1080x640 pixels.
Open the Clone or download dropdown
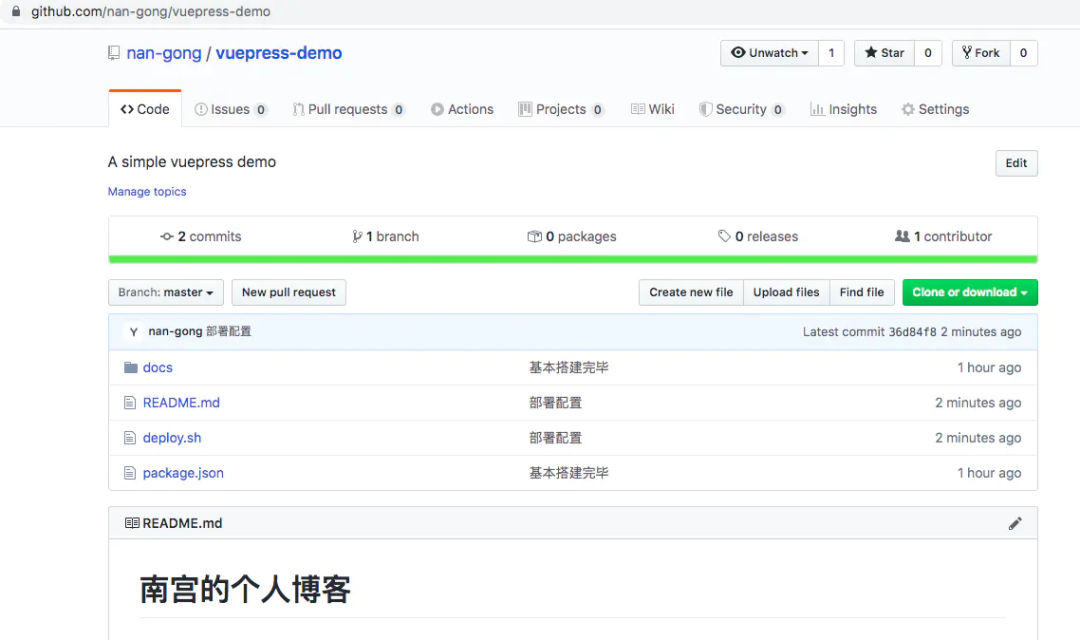coord(970,292)
